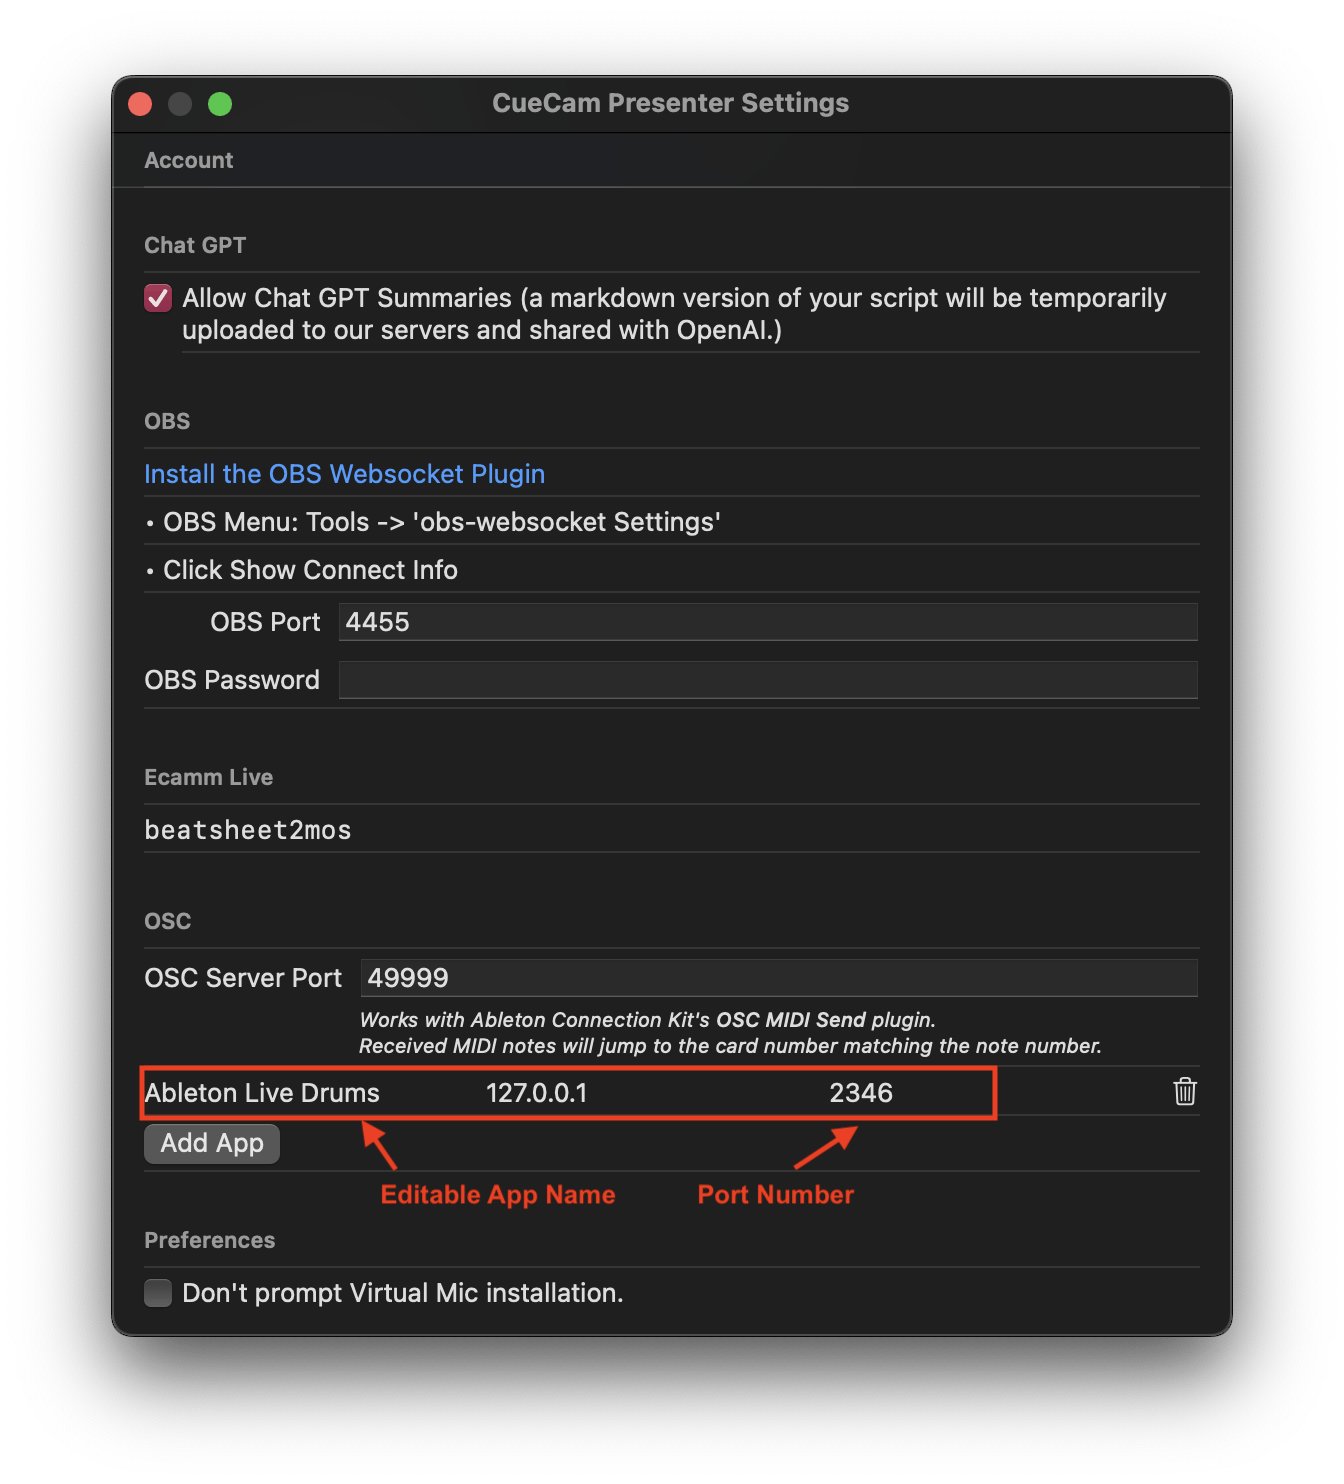Click the Preferences section heading

pos(209,1240)
